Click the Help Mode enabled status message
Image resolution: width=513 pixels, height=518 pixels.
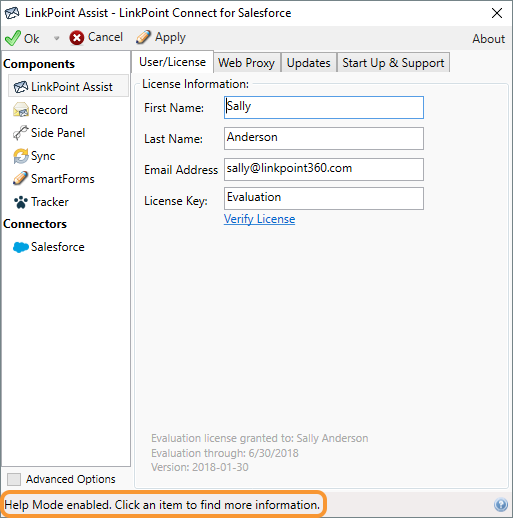click(162, 505)
